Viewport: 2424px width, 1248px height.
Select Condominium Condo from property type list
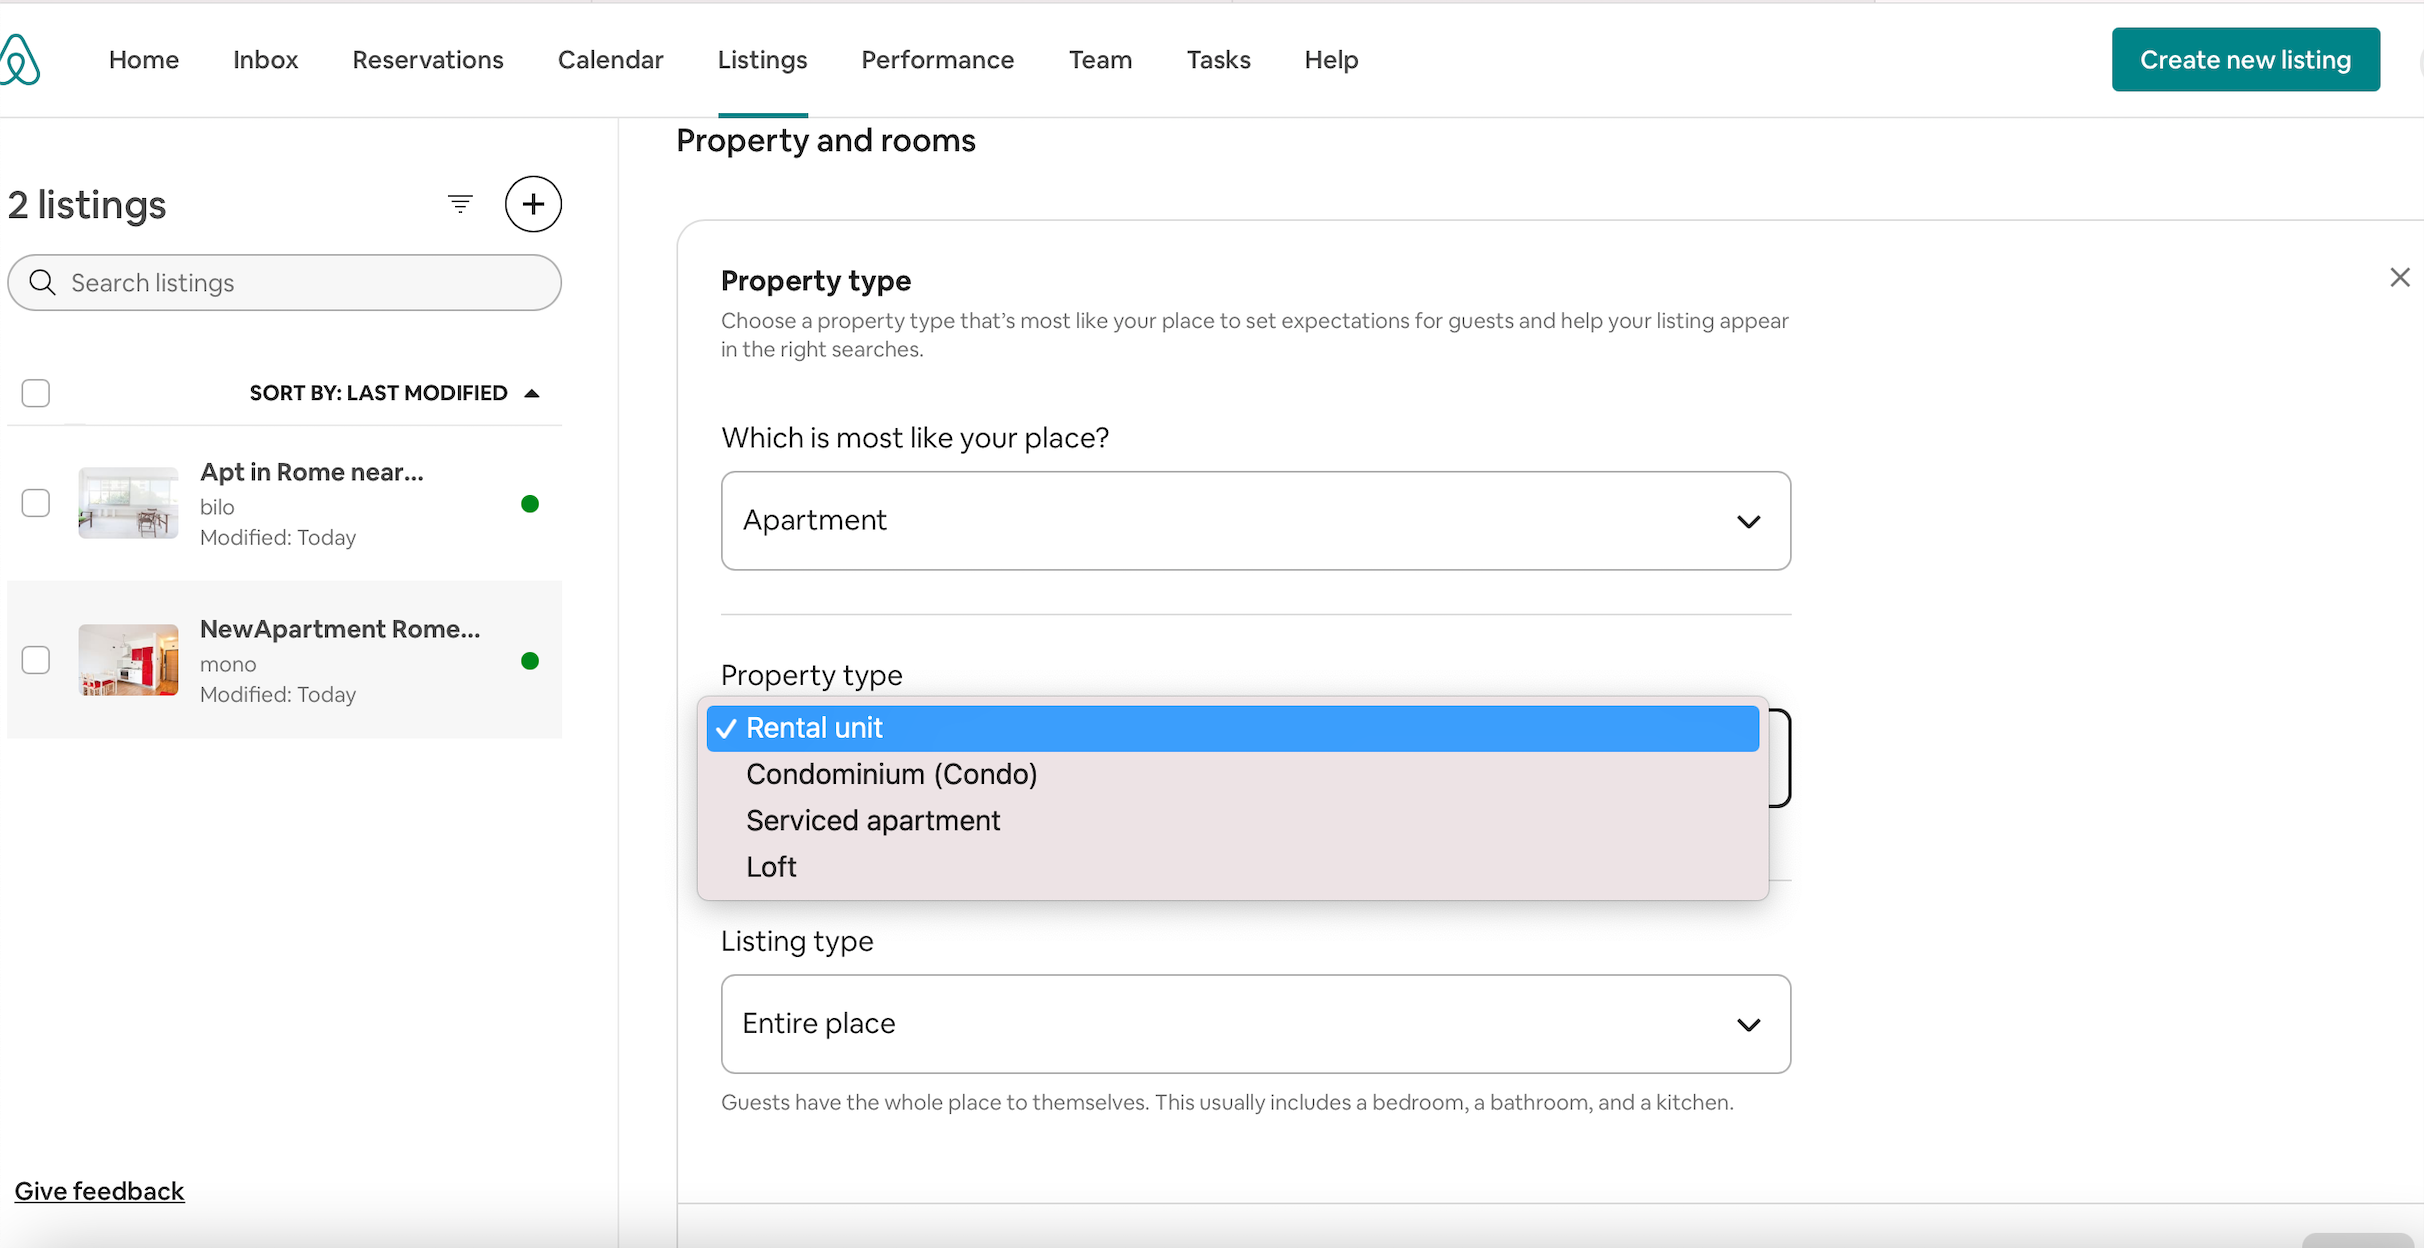(x=891, y=774)
